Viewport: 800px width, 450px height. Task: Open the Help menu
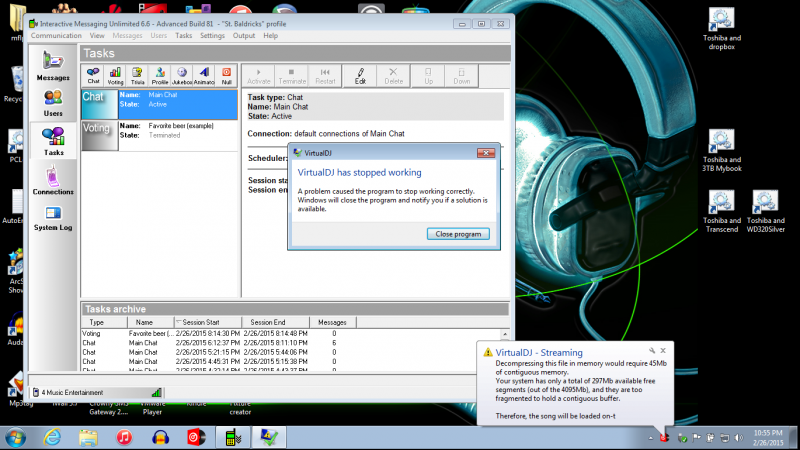pos(270,36)
